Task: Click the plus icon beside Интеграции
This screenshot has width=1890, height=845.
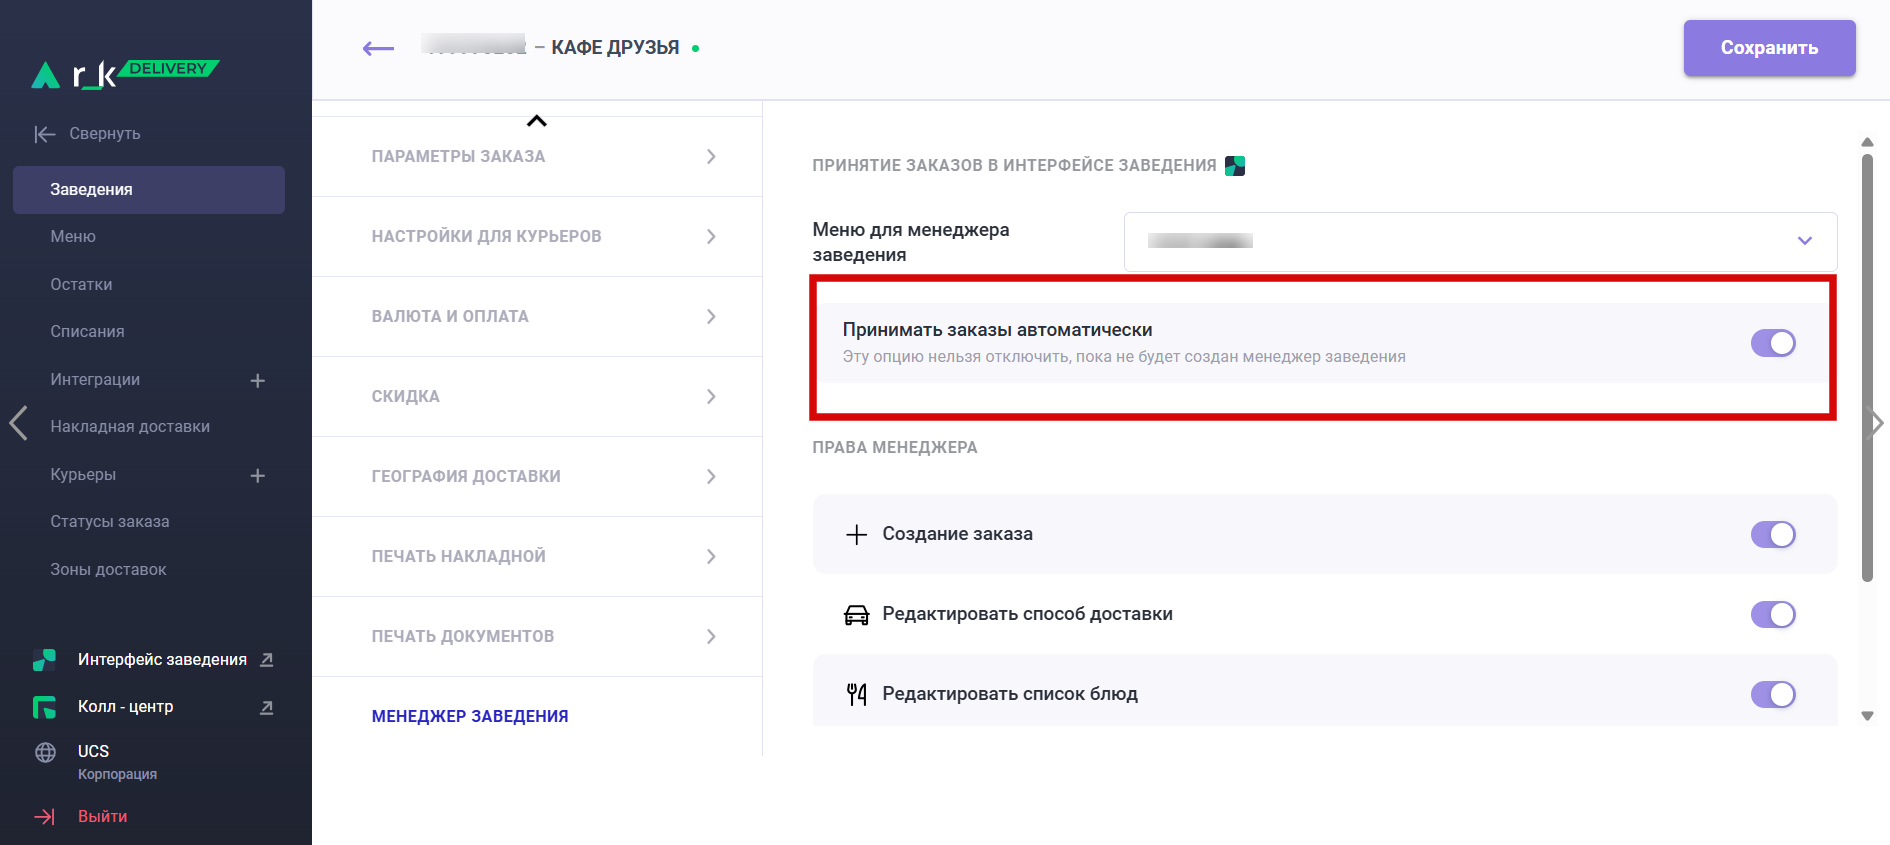Action: 257,380
